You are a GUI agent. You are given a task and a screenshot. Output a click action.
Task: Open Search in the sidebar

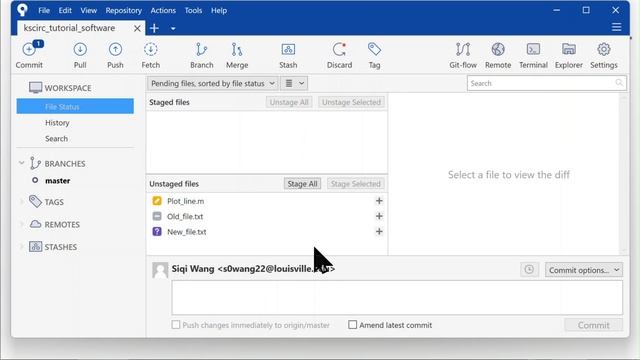(56, 138)
